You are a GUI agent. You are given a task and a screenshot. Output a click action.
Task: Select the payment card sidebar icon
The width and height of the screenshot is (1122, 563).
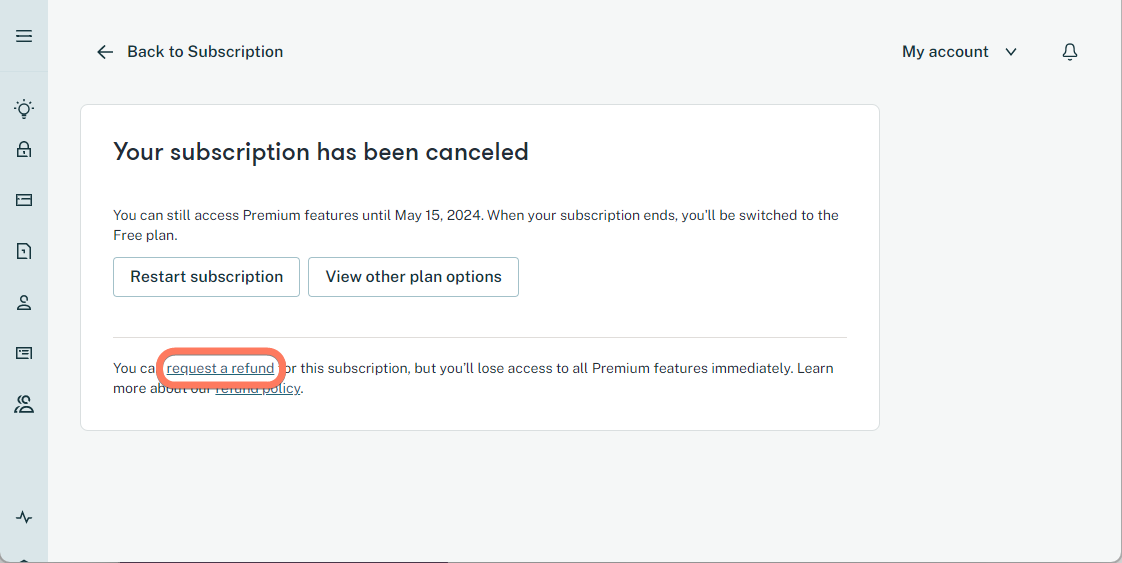24,200
